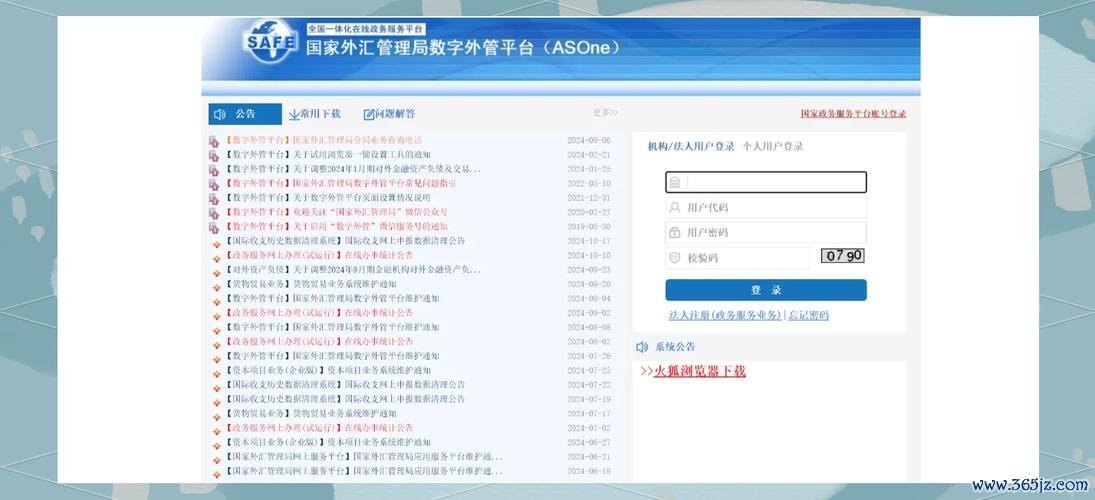Click the SAFE globe logo in the banner
This screenshot has height=500, width=1095.
pos(271,43)
